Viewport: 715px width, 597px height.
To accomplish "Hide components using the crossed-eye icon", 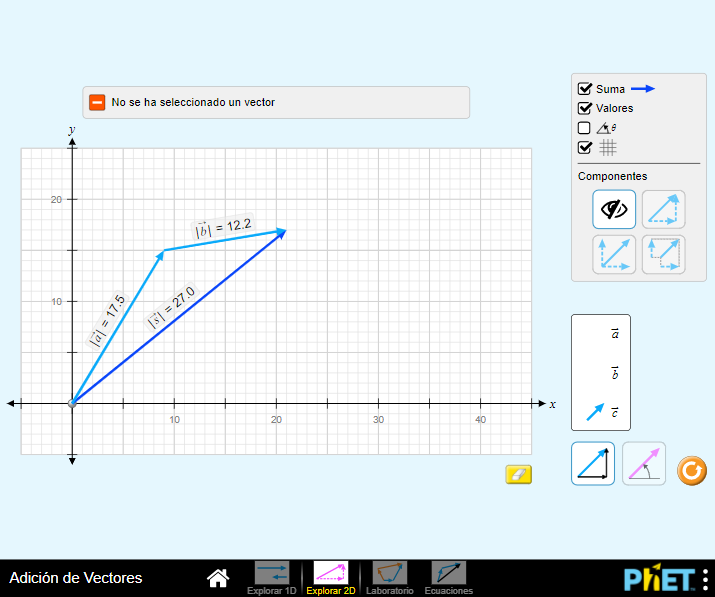I will click(614, 210).
